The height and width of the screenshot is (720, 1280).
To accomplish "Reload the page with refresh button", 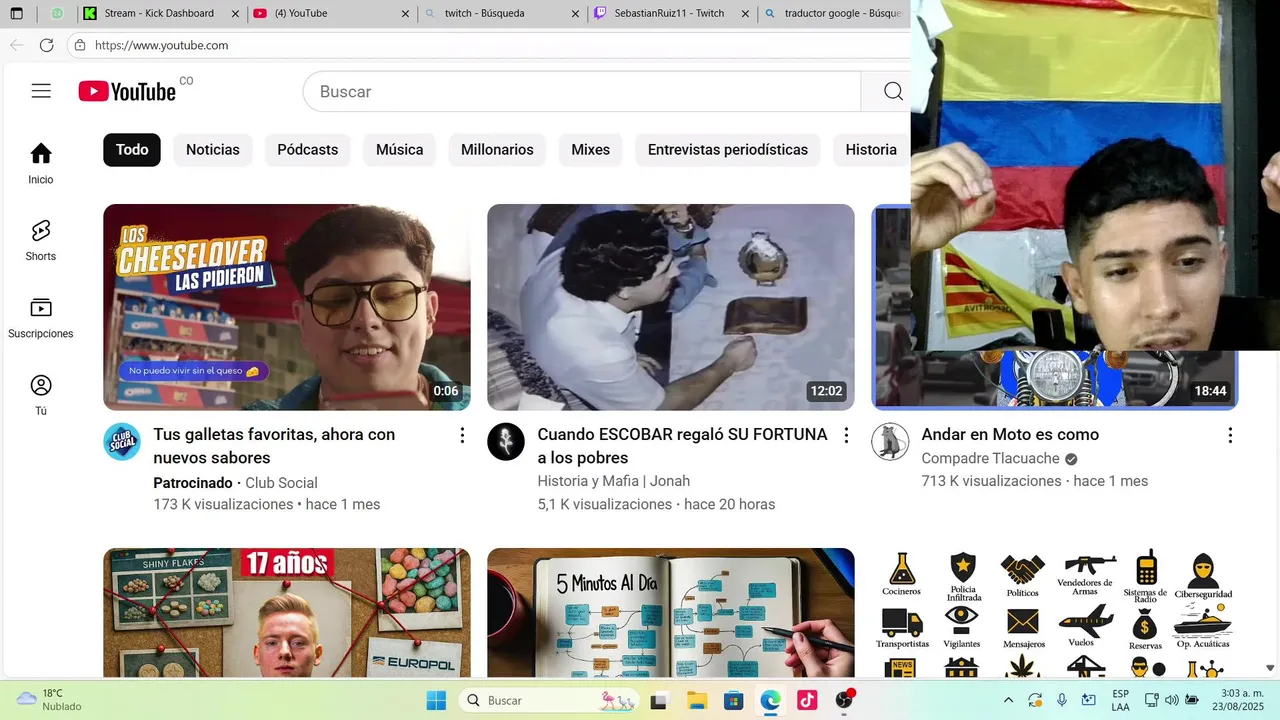I will pyautogui.click(x=46, y=45).
